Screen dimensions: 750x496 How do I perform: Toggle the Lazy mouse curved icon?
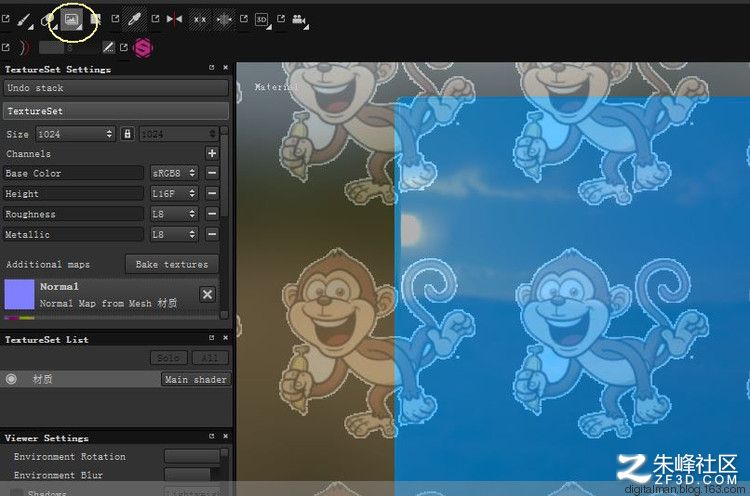click(25, 47)
